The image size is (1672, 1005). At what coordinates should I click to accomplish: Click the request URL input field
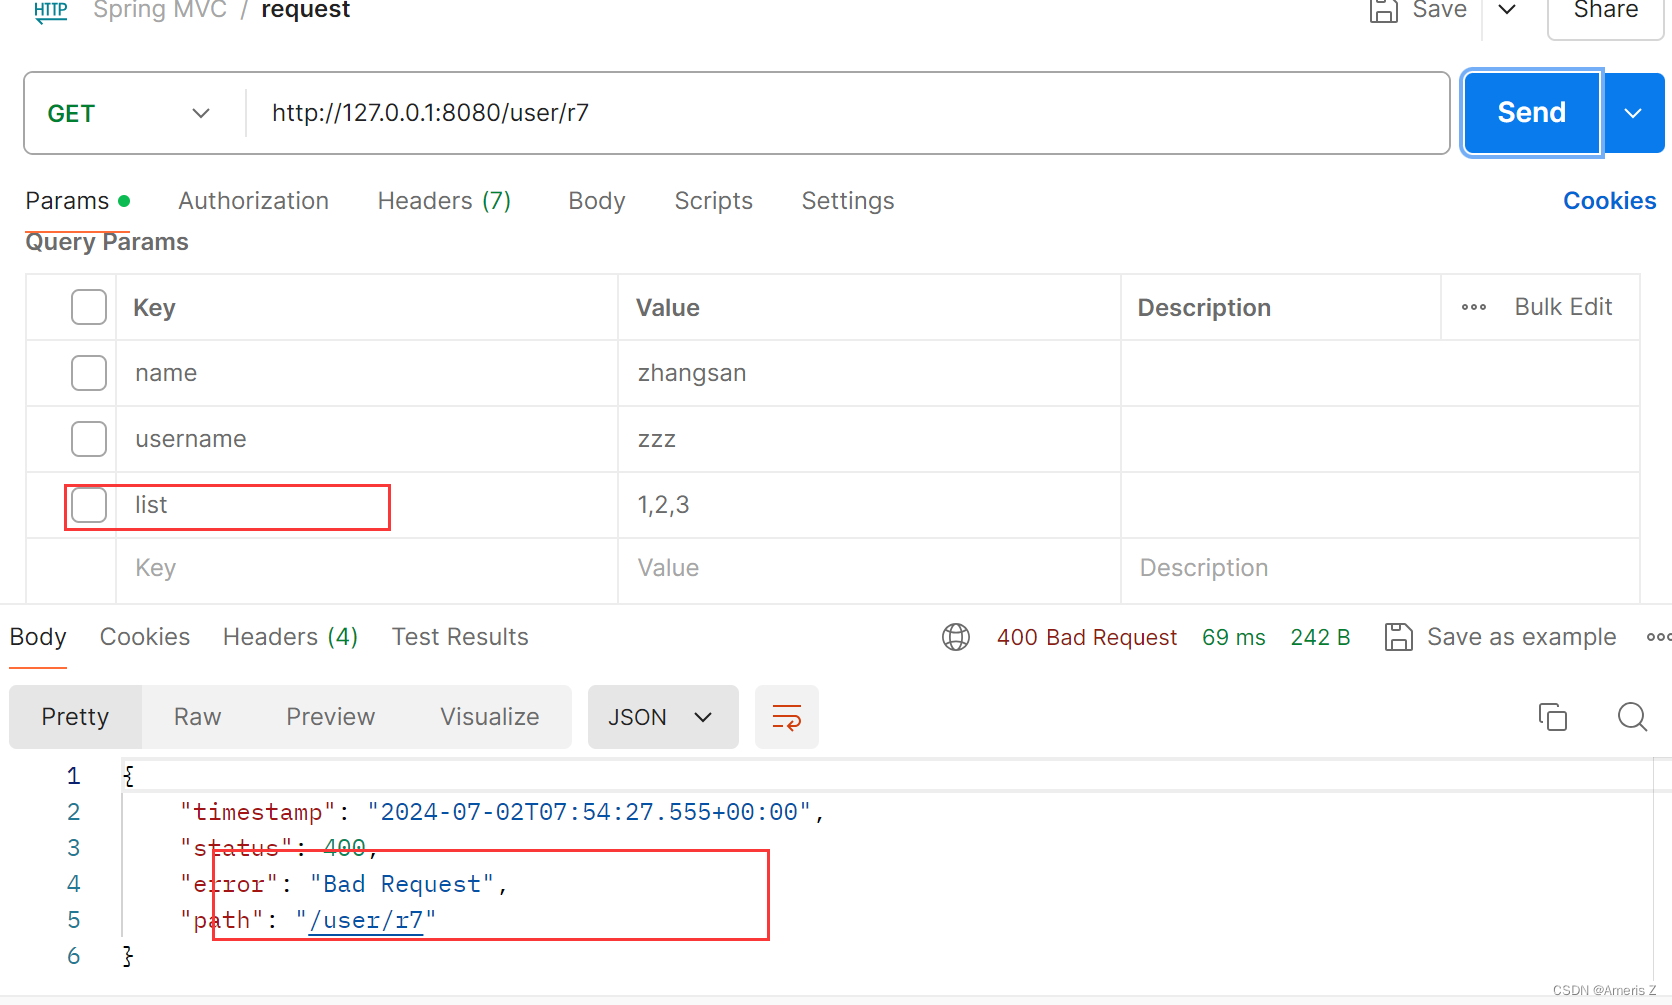pyautogui.click(x=848, y=113)
